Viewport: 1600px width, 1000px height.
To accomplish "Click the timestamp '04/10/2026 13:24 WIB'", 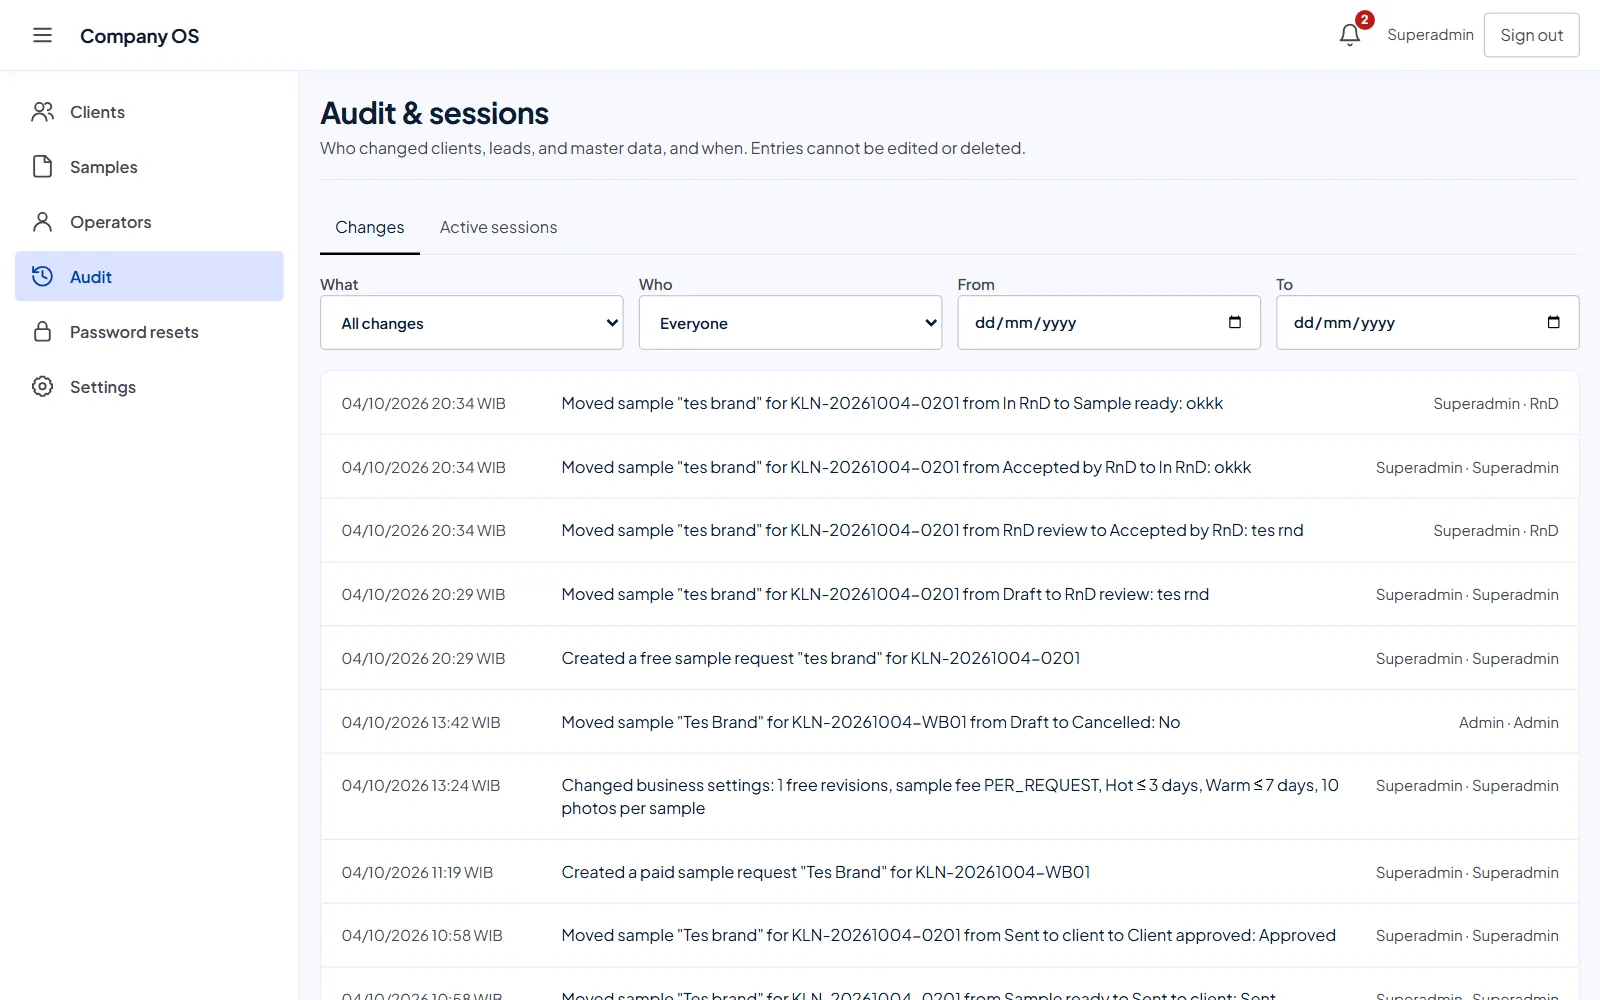I will click(x=421, y=785).
